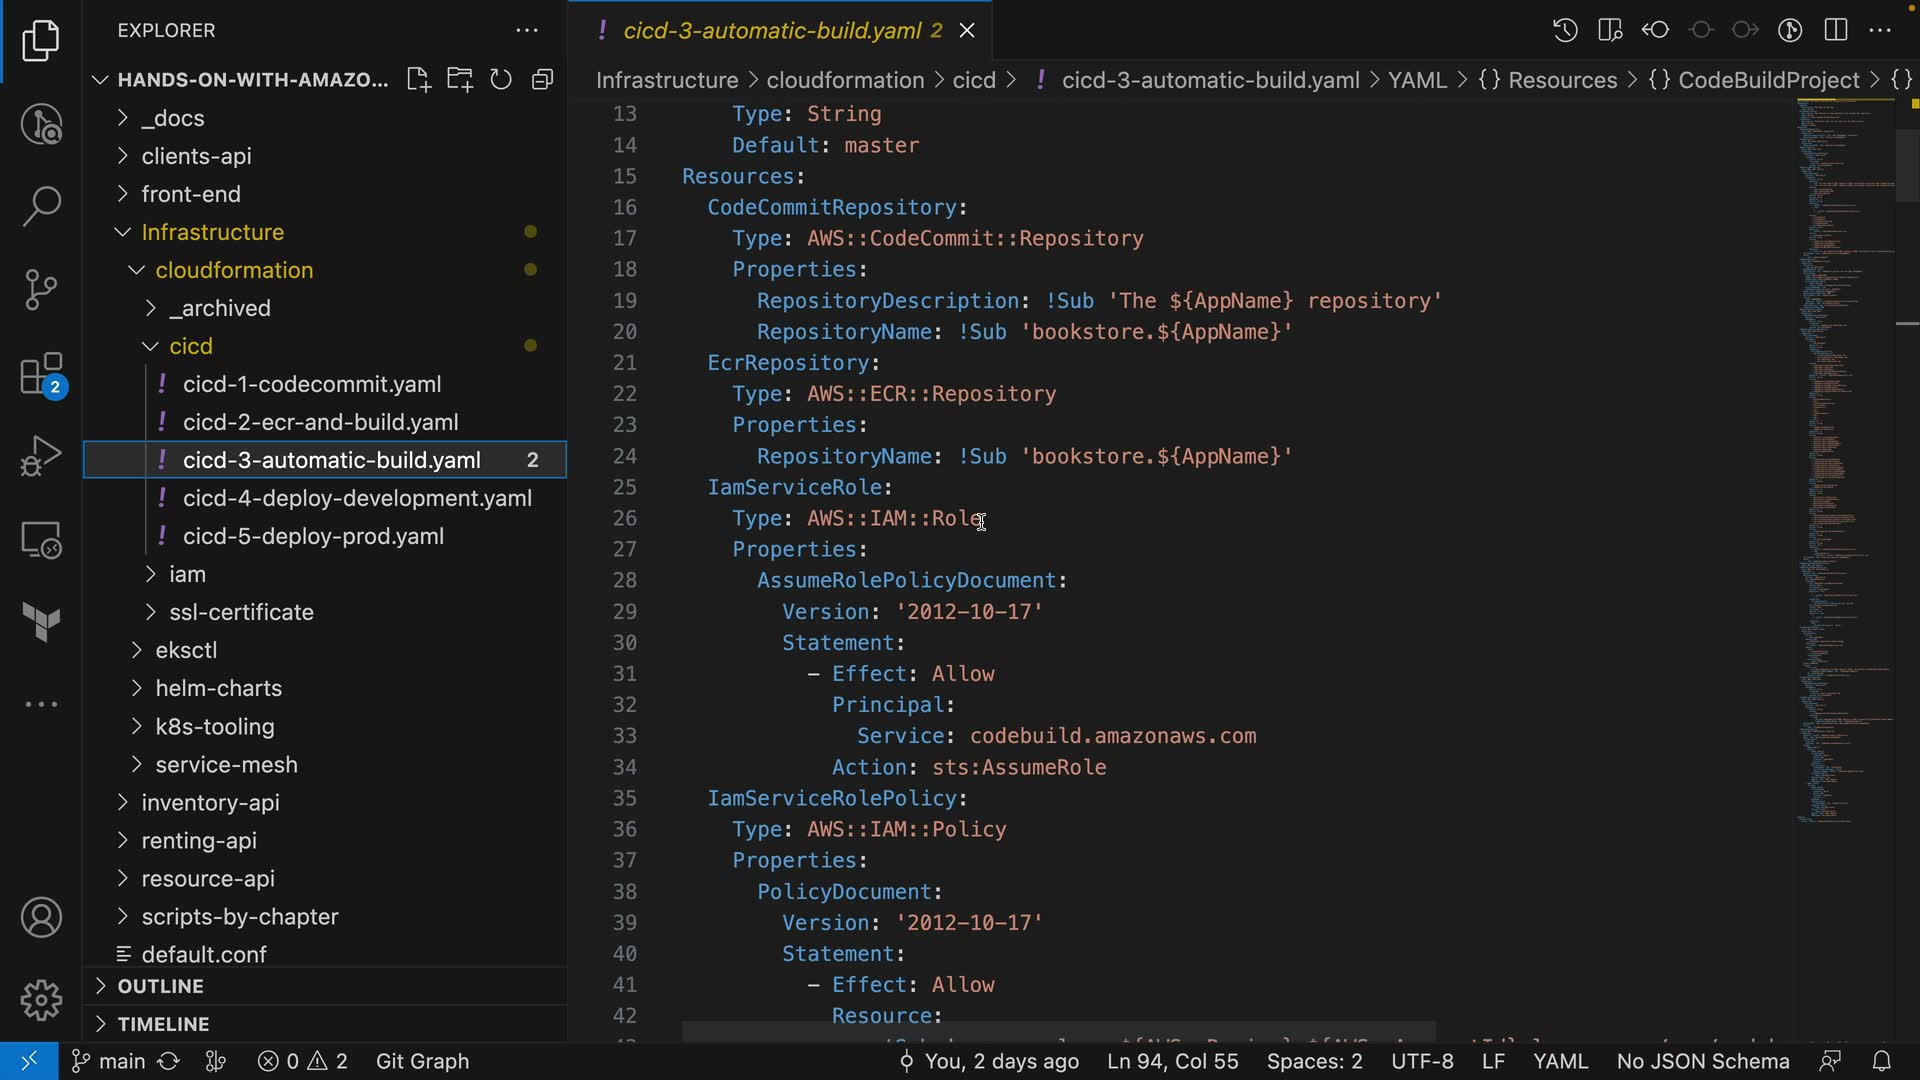Collapse all folders in Explorer
1920x1080 pixels.
pos(543,80)
